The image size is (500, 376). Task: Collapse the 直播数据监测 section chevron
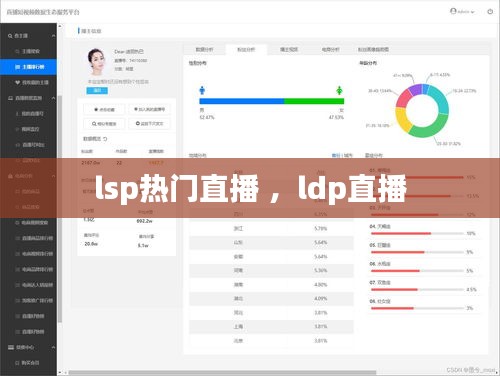pyautogui.click(x=53, y=98)
